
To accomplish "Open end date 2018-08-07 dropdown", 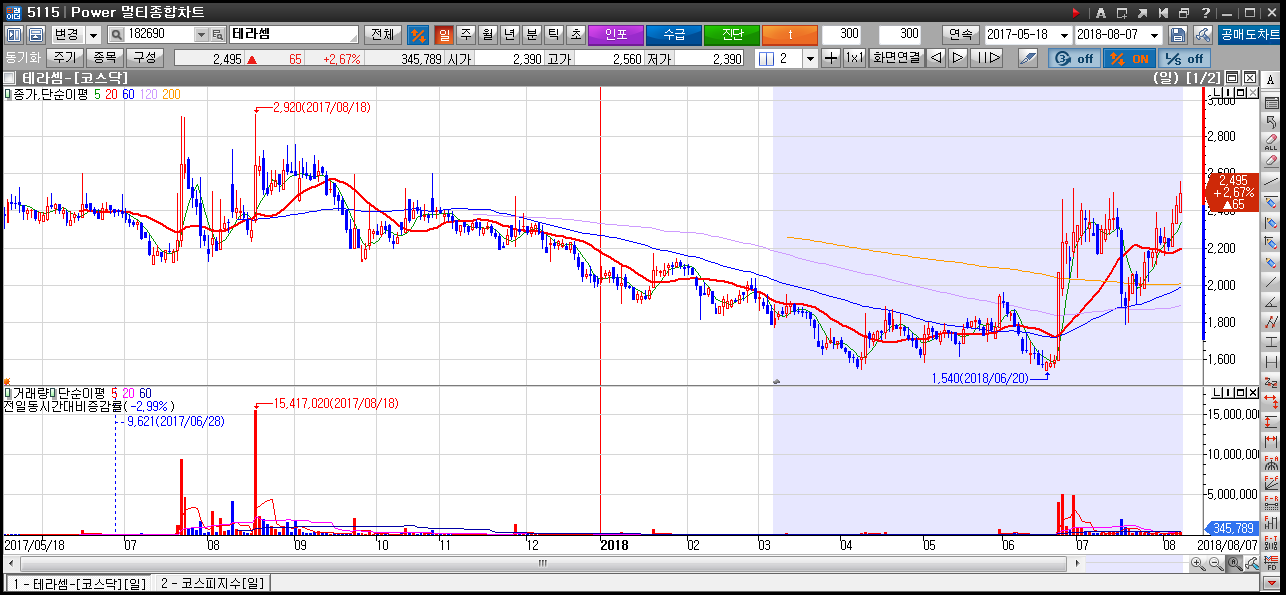I will pyautogui.click(x=1156, y=34).
